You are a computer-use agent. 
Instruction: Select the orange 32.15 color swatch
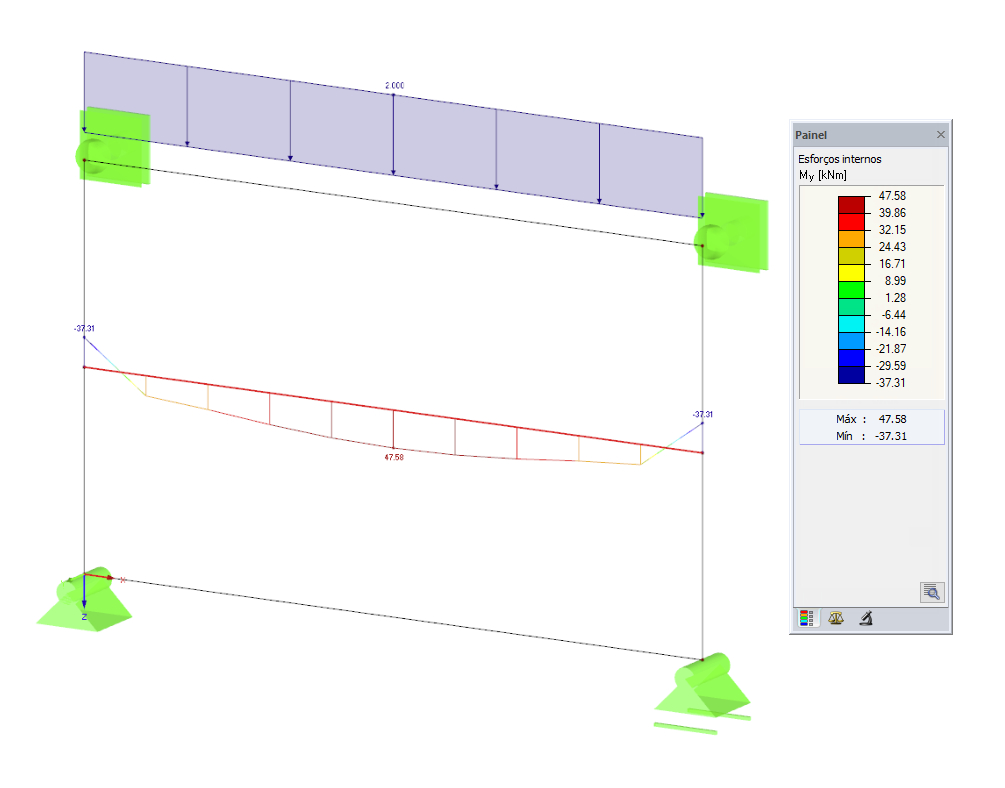pos(851,239)
